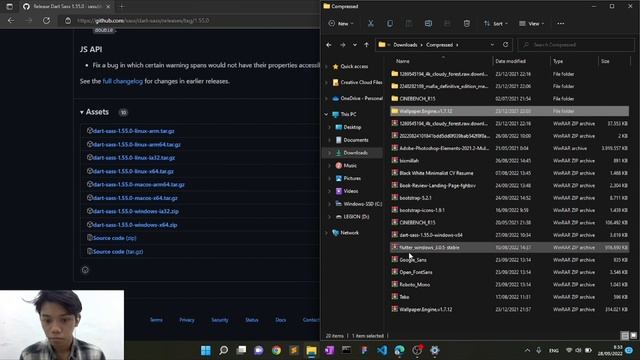Open Sublime Text from the taskbar

tap(294, 350)
